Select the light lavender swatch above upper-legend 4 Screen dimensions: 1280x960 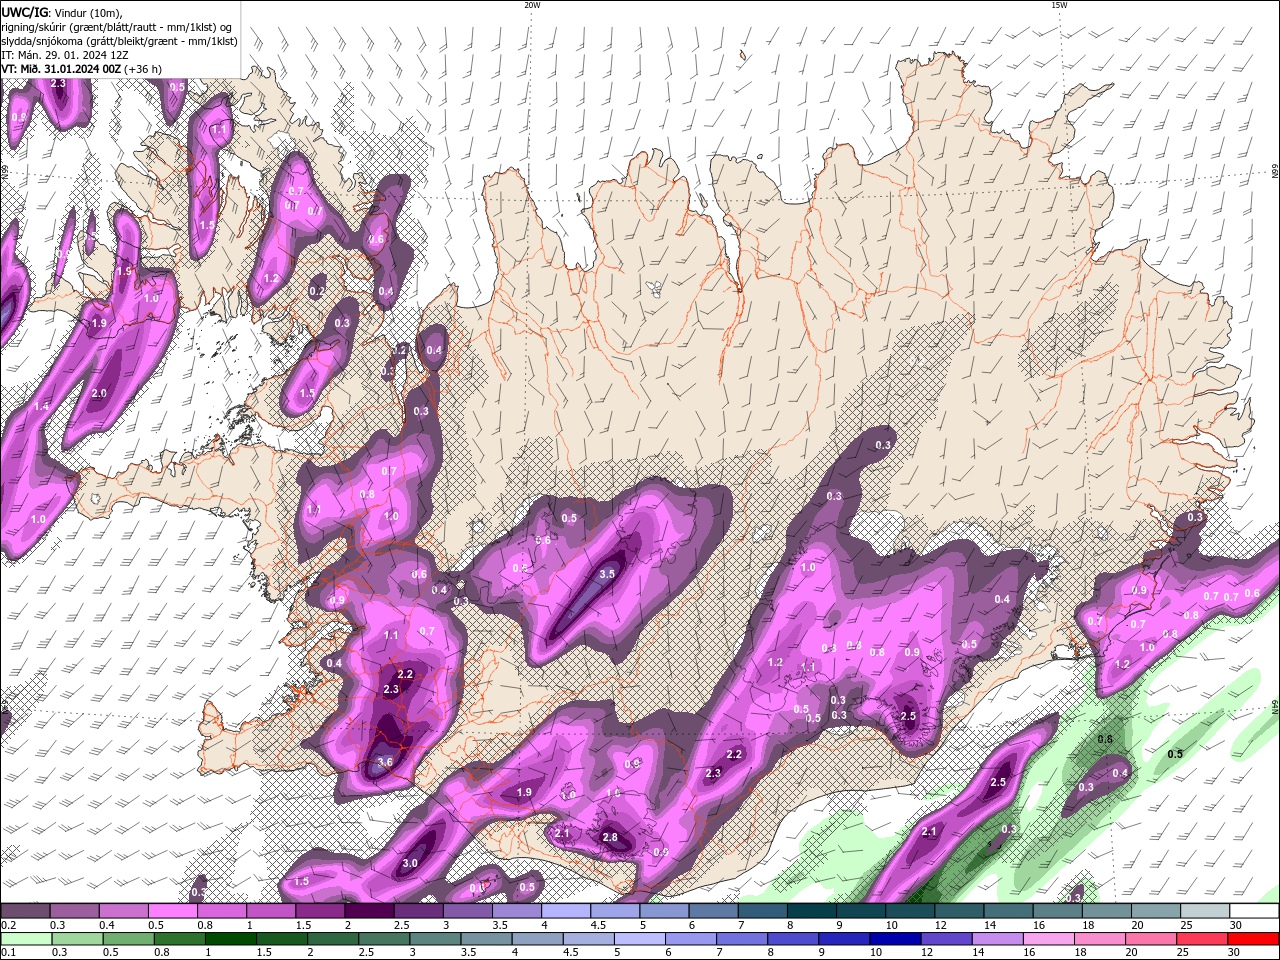coord(566,911)
